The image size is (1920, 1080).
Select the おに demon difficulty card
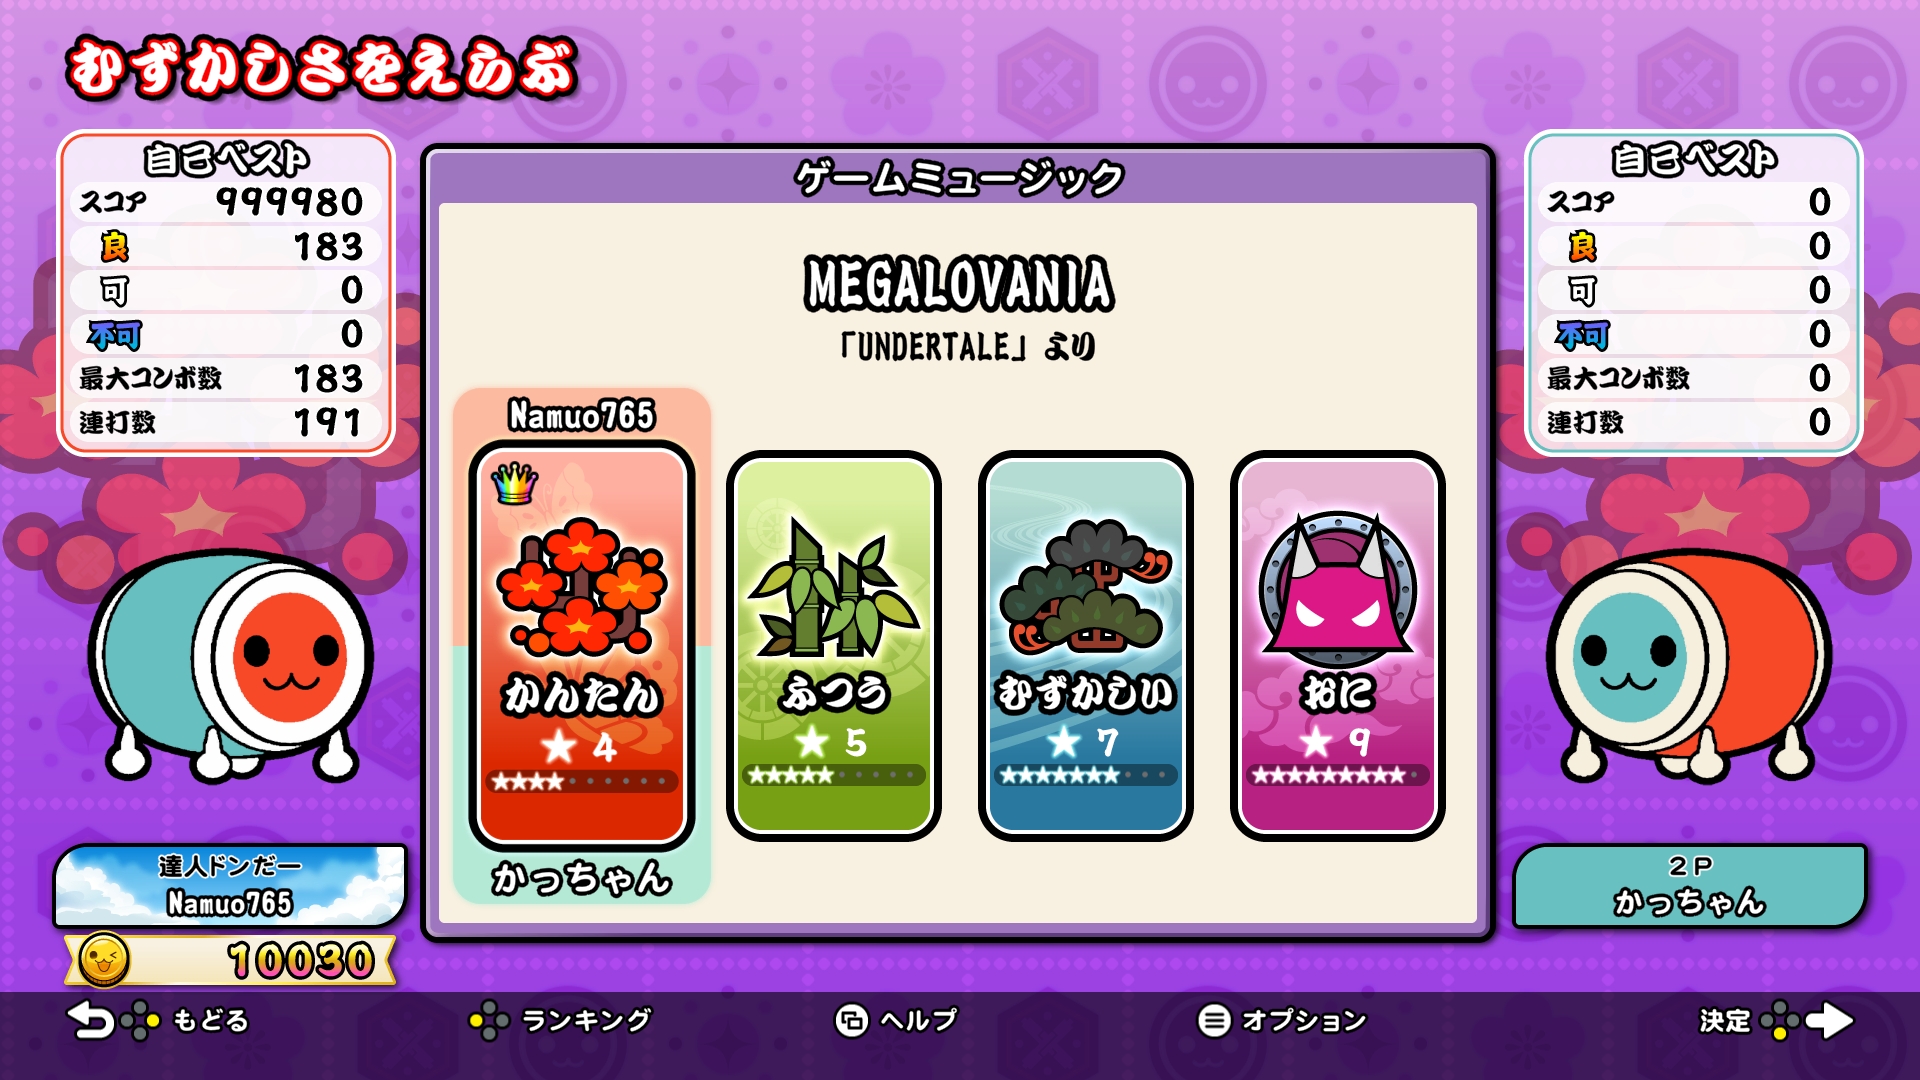(1337, 645)
